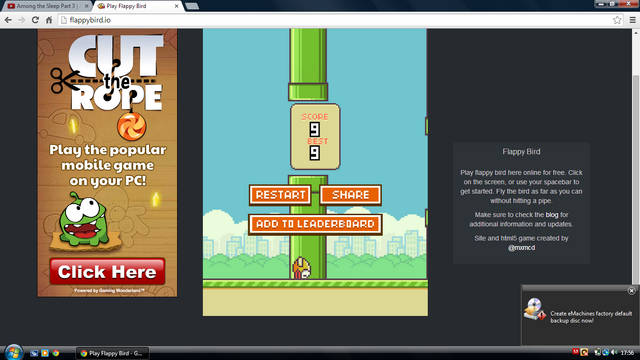
Task: Open the Create eMachines factory default backup message
Action: click(591, 317)
